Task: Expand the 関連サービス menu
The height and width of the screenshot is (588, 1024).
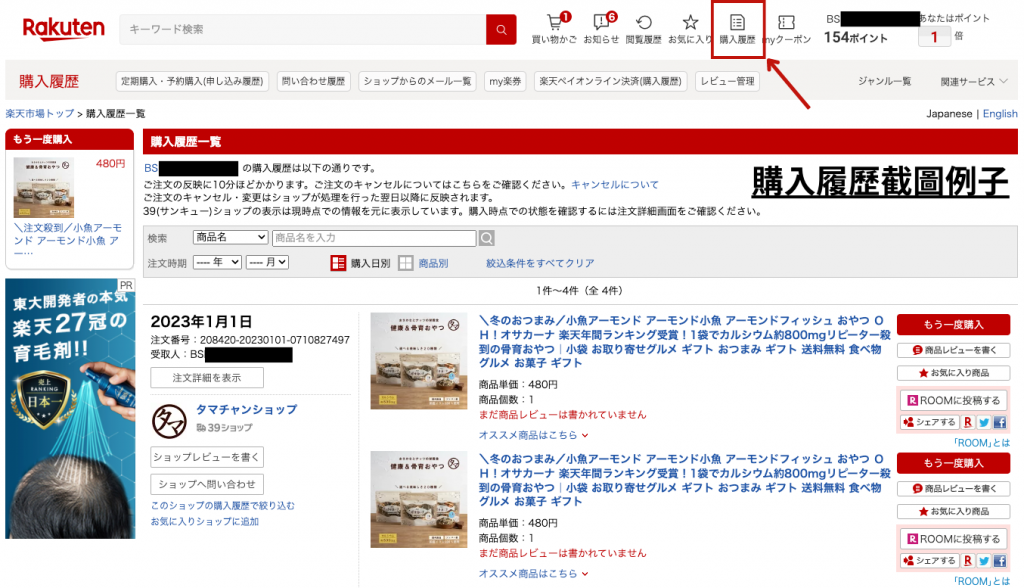Action: (974, 81)
